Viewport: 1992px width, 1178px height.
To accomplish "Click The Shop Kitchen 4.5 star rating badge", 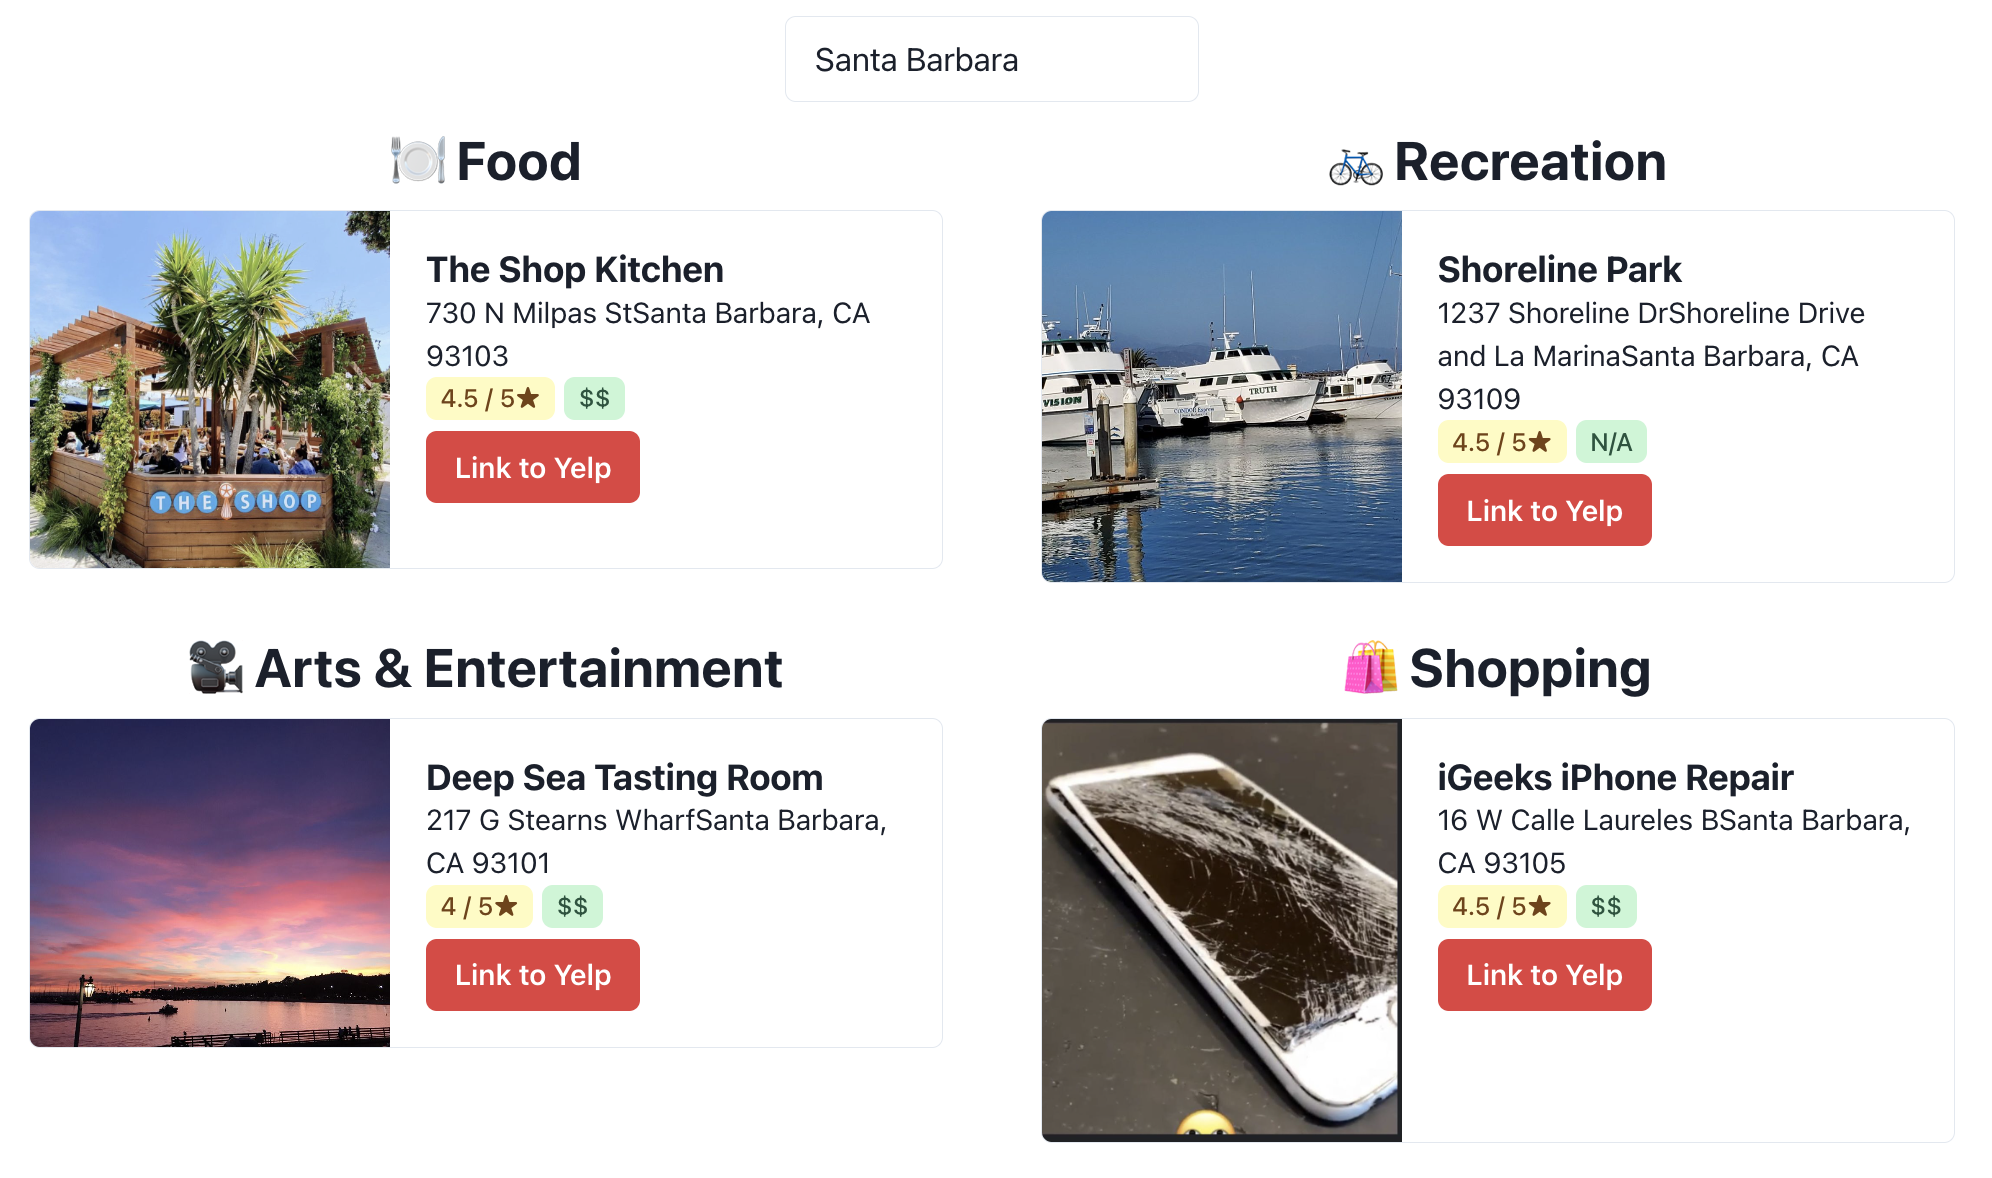I will tap(490, 399).
